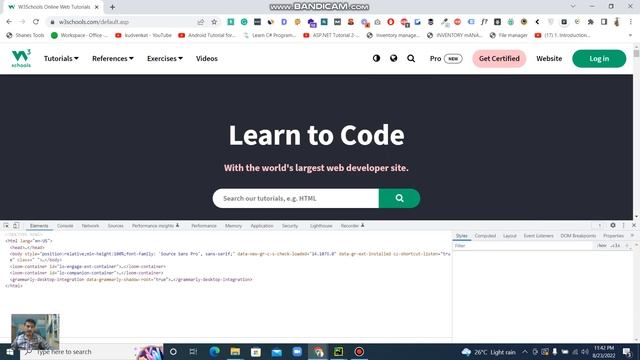
Task: Open the Exercises dropdown menu
Action: (x=165, y=58)
